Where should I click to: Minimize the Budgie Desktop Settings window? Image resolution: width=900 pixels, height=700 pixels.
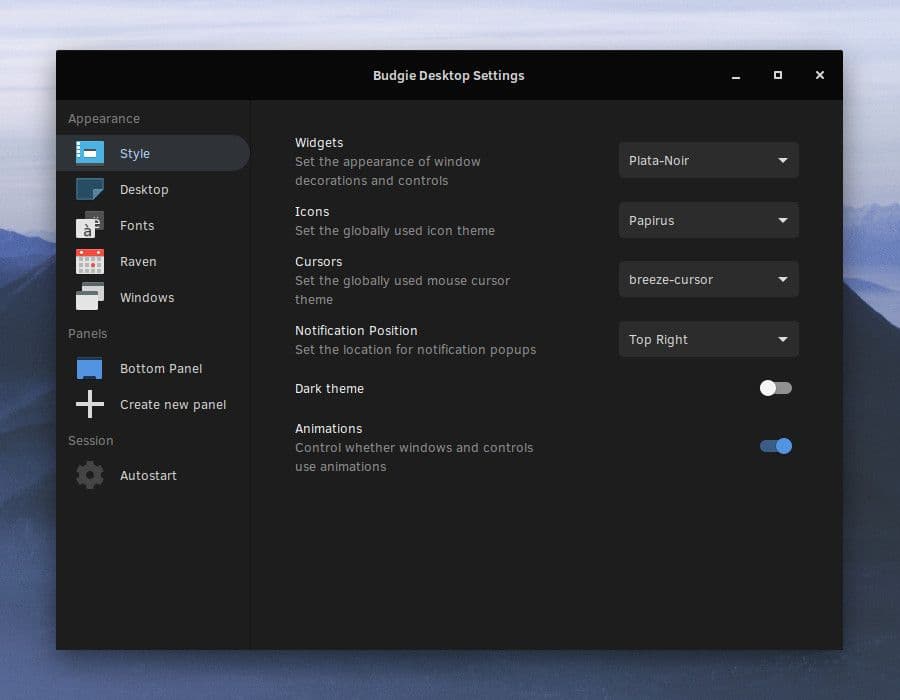click(x=736, y=76)
